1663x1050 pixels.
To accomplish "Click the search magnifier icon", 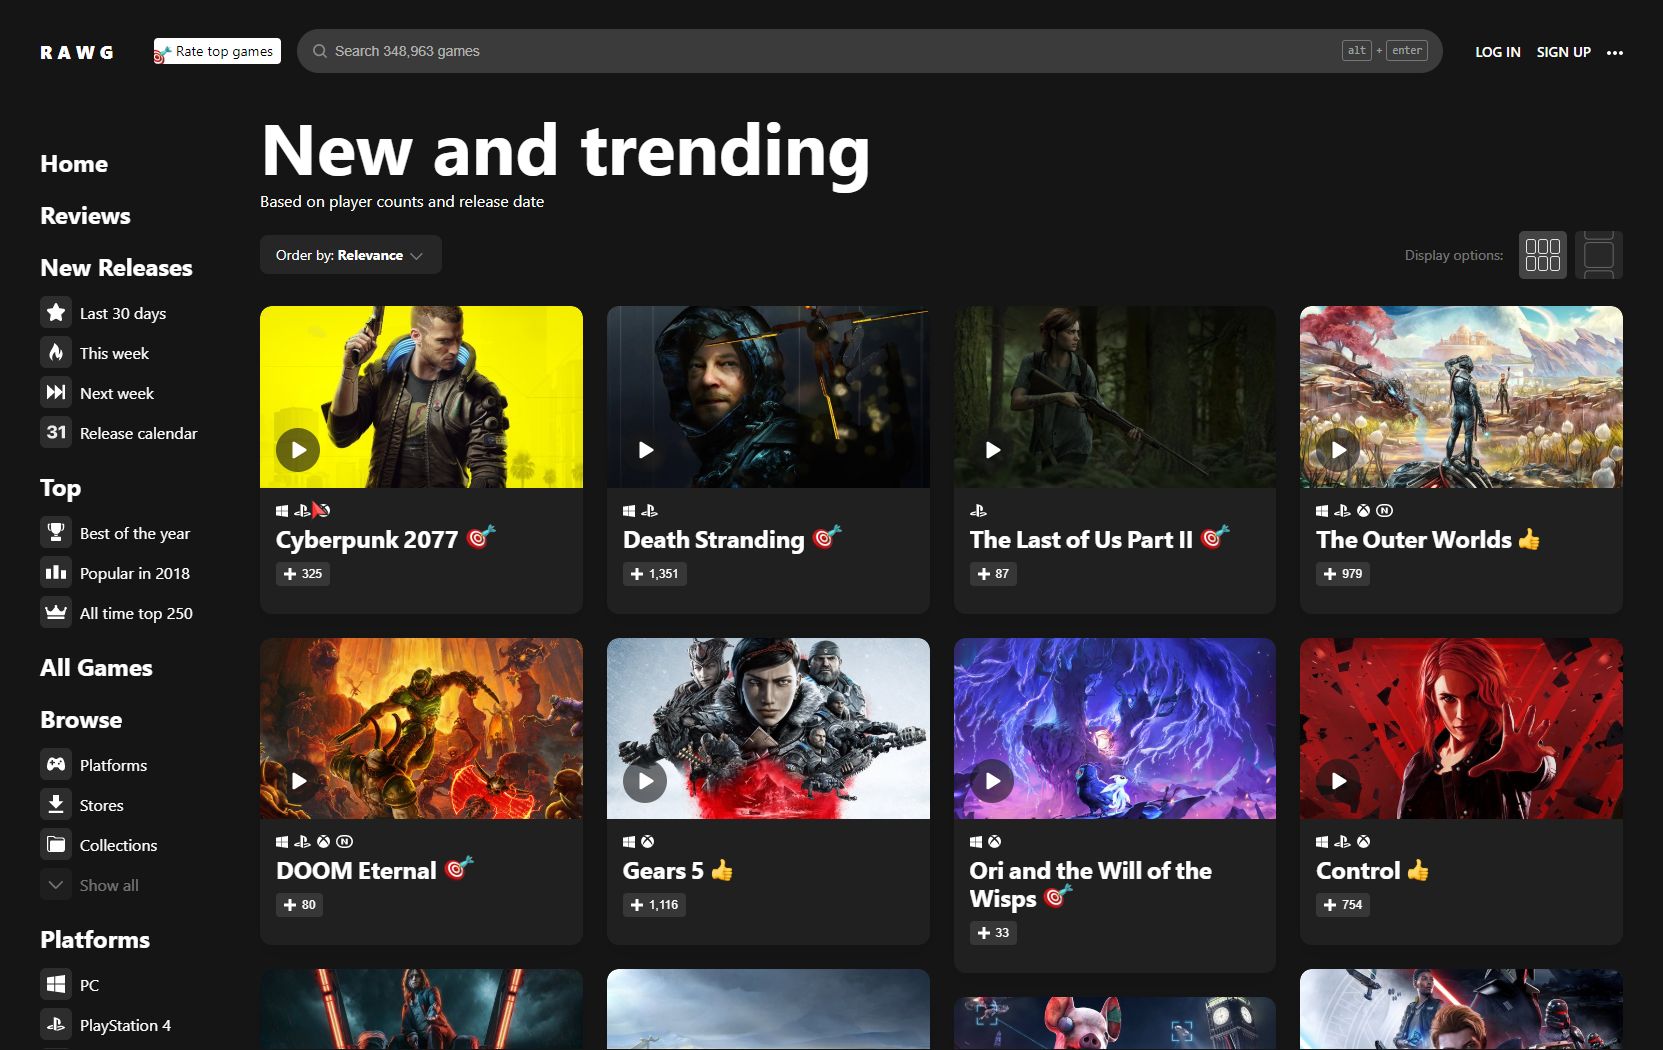I will coord(320,51).
